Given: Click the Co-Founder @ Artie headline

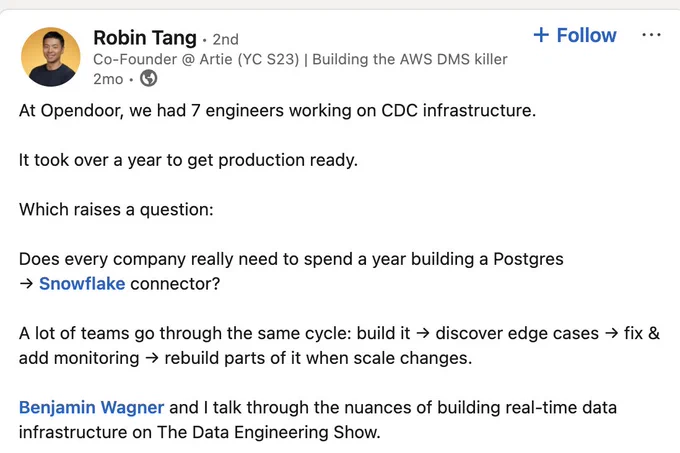Looking at the screenshot, I should click(196, 59).
